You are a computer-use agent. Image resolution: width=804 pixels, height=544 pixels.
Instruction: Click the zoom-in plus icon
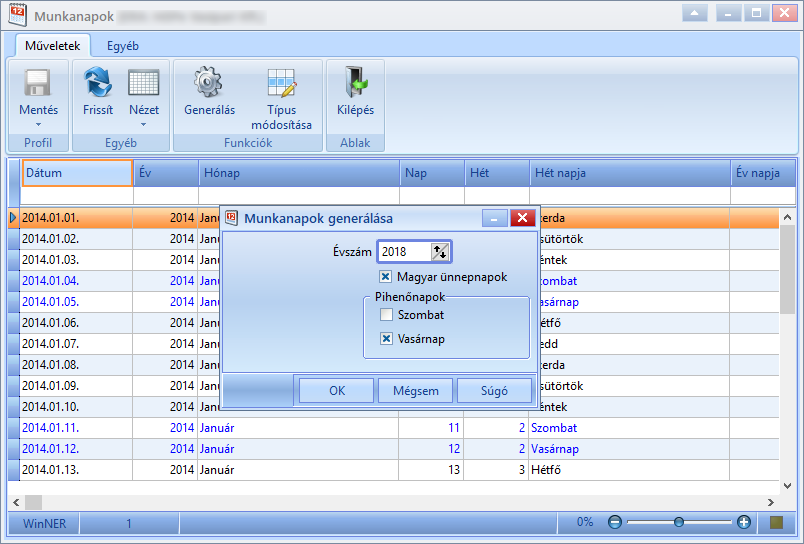pyautogui.click(x=743, y=522)
